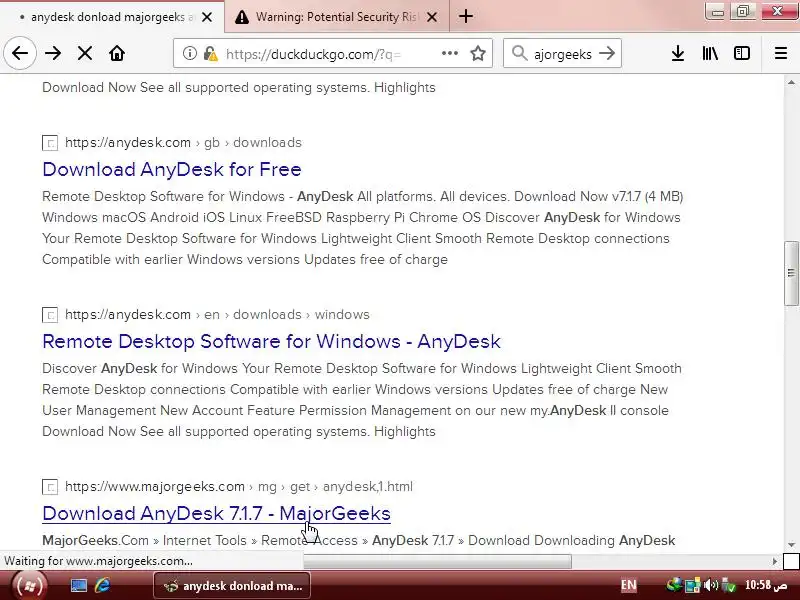Open Download AnyDesk 7.1.7 - MajorGeeks result
The height and width of the screenshot is (600, 800).
216,513
